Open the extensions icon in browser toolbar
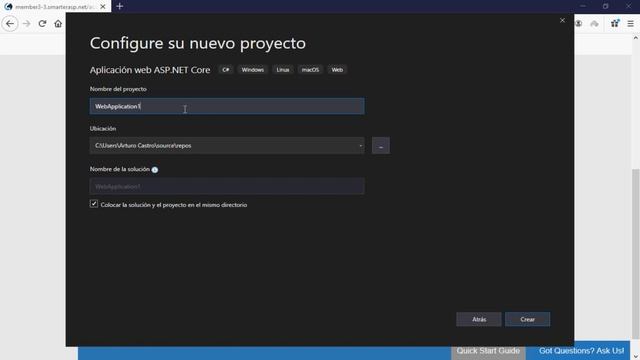Viewport: 640px width, 360px height. tap(615, 24)
